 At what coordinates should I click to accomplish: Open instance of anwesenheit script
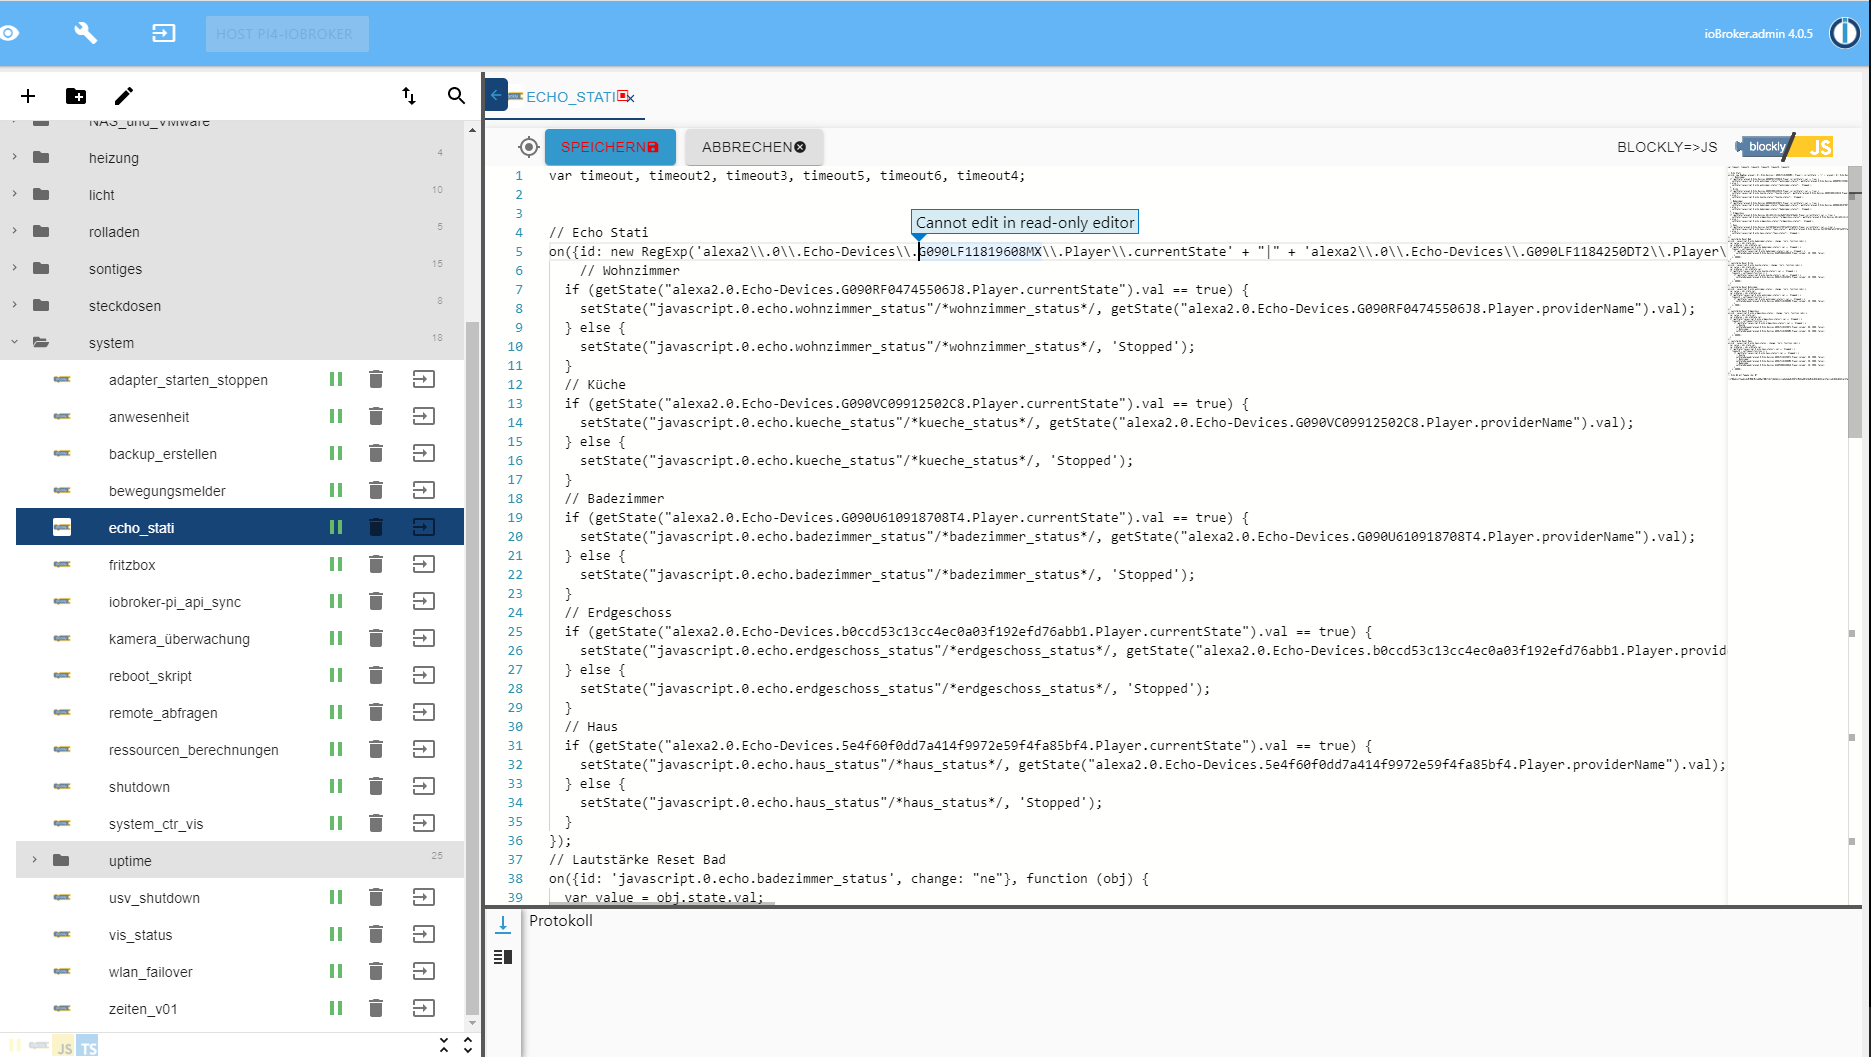point(424,416)
